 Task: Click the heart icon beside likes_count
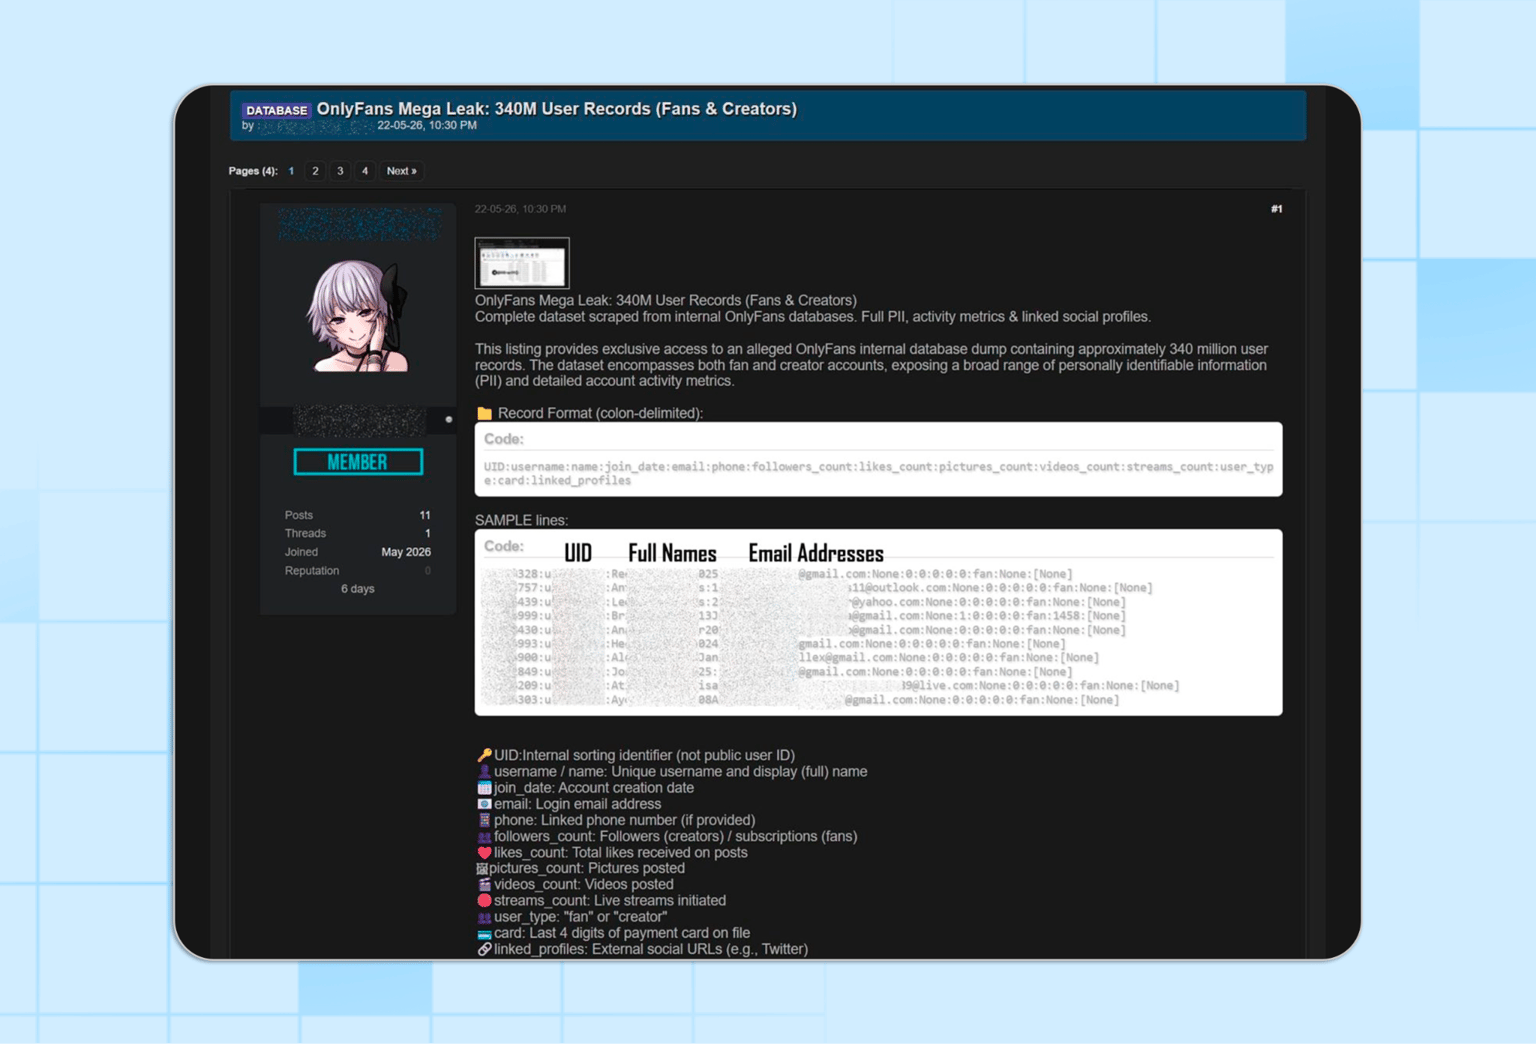[484, 852]
